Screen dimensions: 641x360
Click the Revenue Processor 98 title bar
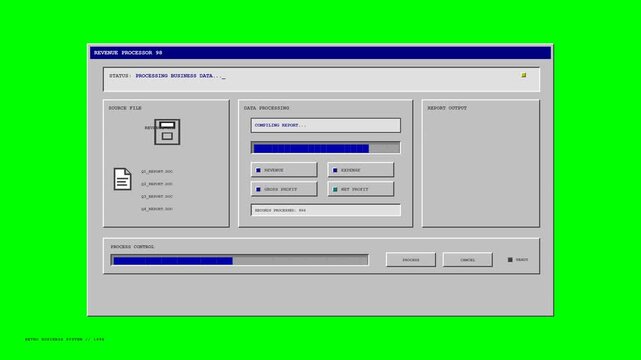click(320, 53)
